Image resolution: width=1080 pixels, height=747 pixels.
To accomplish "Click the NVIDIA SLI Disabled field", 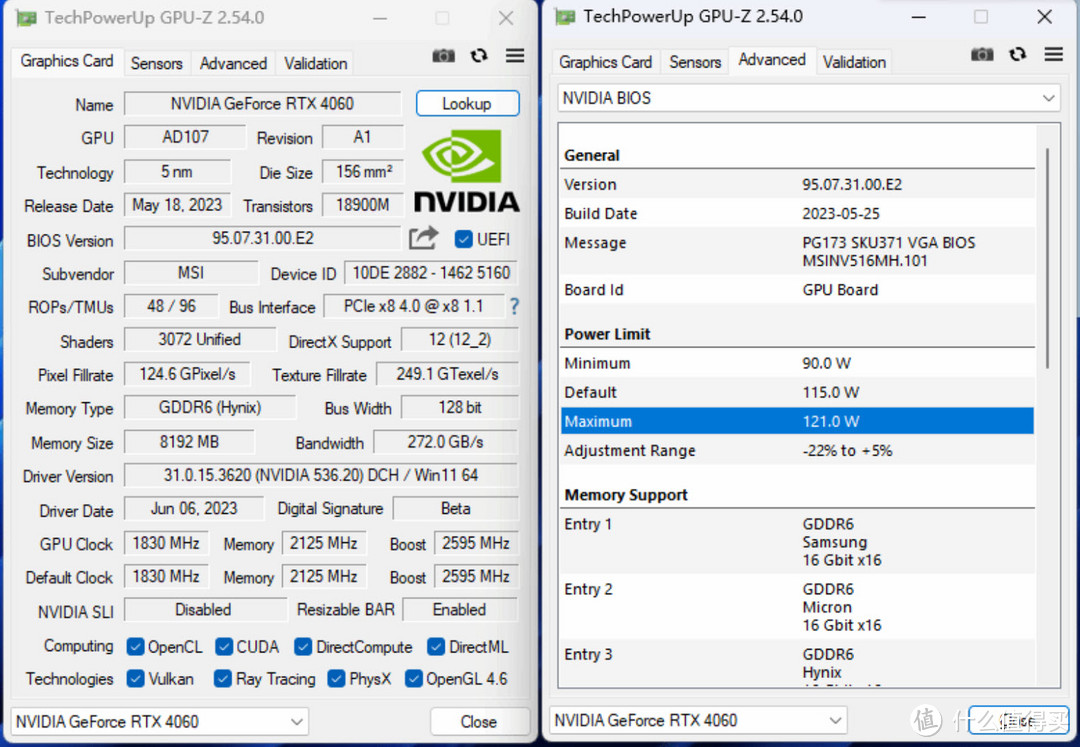I will coord(205,610).
